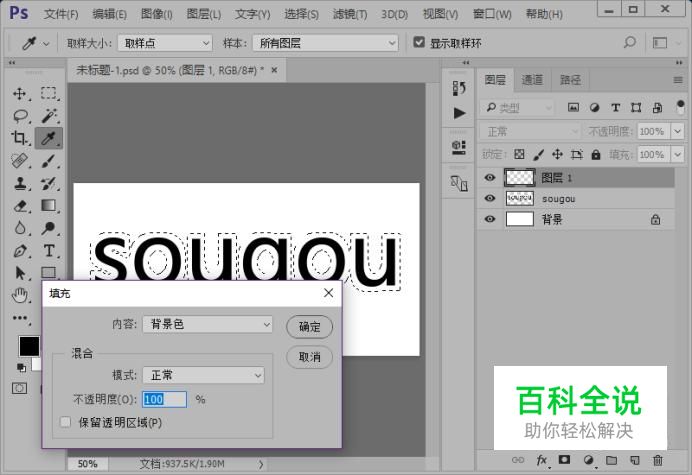Switch to the 路径 tab
This screenshot has height=475, width=692.
tap(570, 80)
